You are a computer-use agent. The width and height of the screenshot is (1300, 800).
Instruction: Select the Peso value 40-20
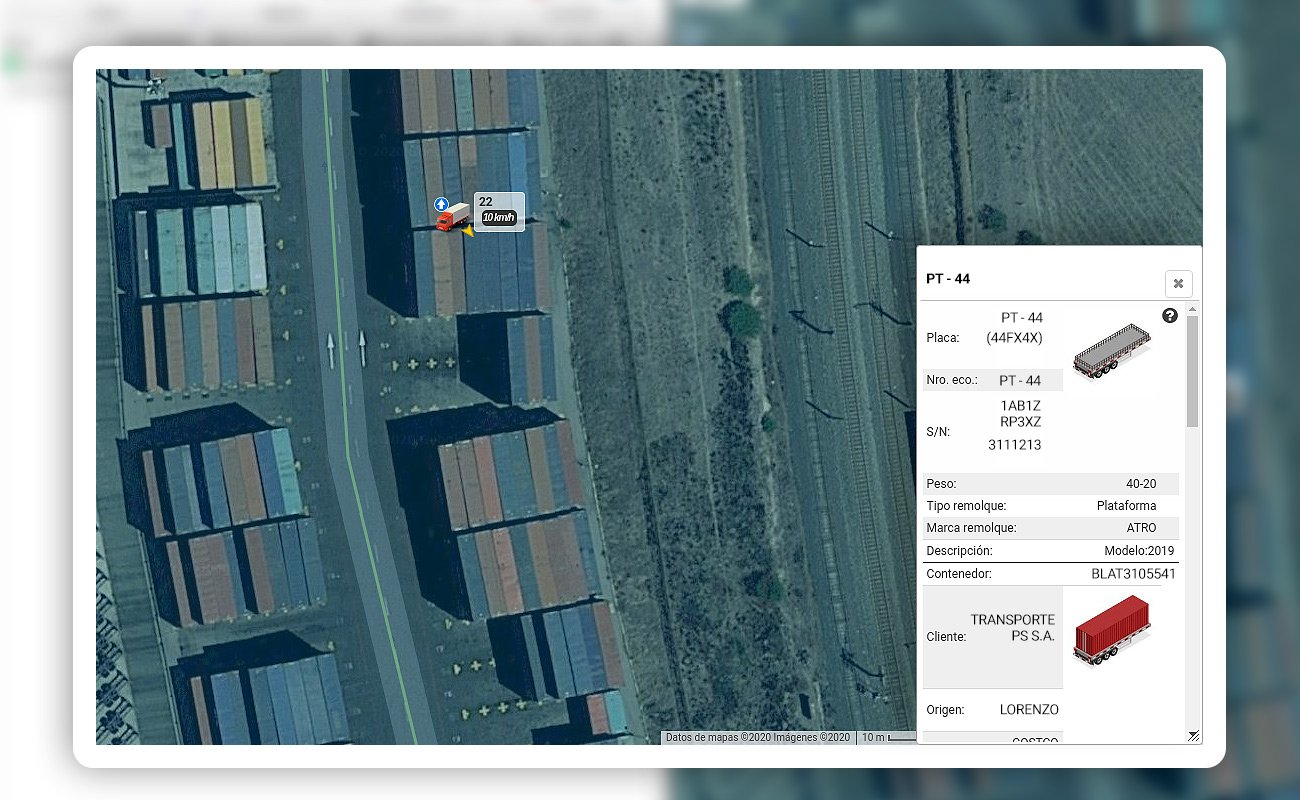pyautogui.click(x=1141, y=484)
